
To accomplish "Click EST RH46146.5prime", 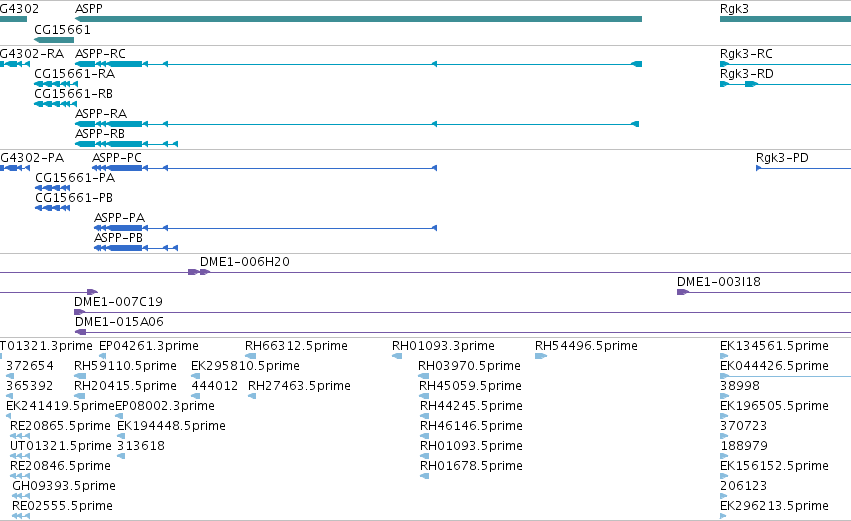I will click(472, 426).
